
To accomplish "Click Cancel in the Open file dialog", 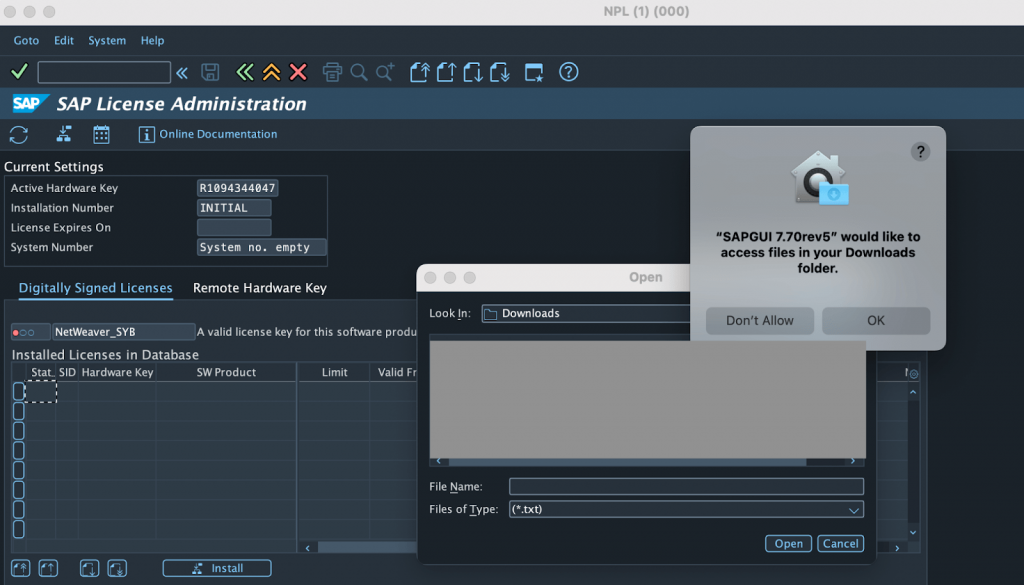I will 840,543.
